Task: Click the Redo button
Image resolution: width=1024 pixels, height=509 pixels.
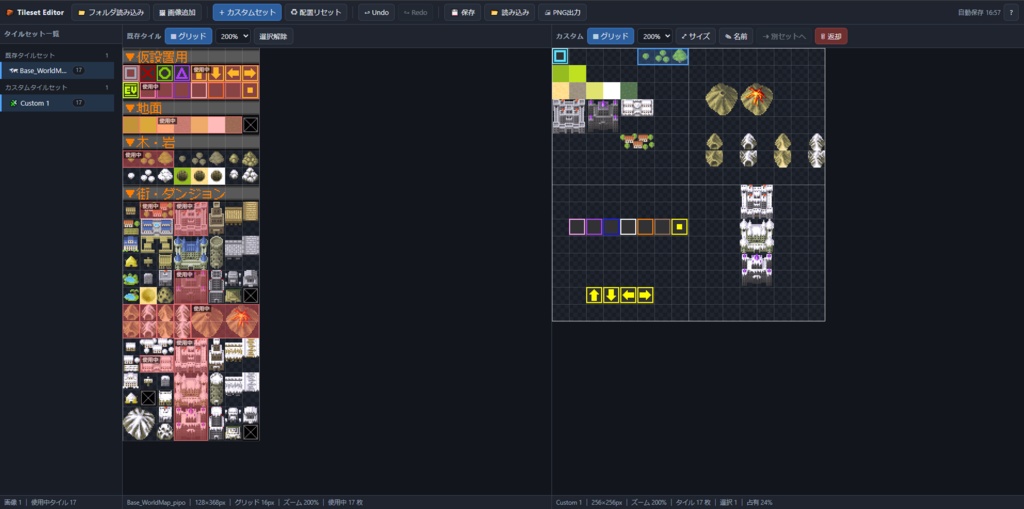Action: (x=415, y=12)
